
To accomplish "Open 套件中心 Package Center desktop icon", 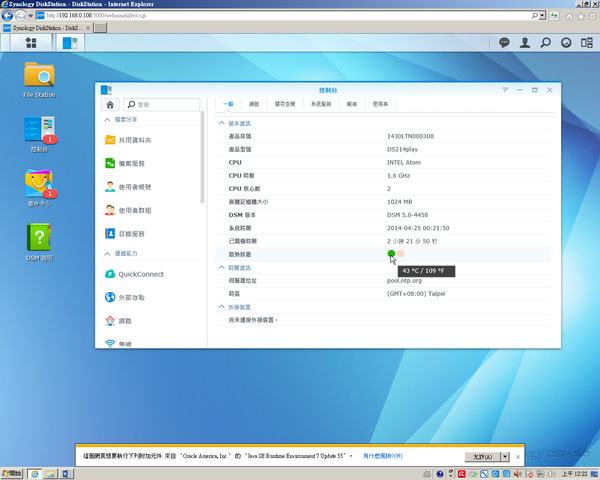I will 40,183.
